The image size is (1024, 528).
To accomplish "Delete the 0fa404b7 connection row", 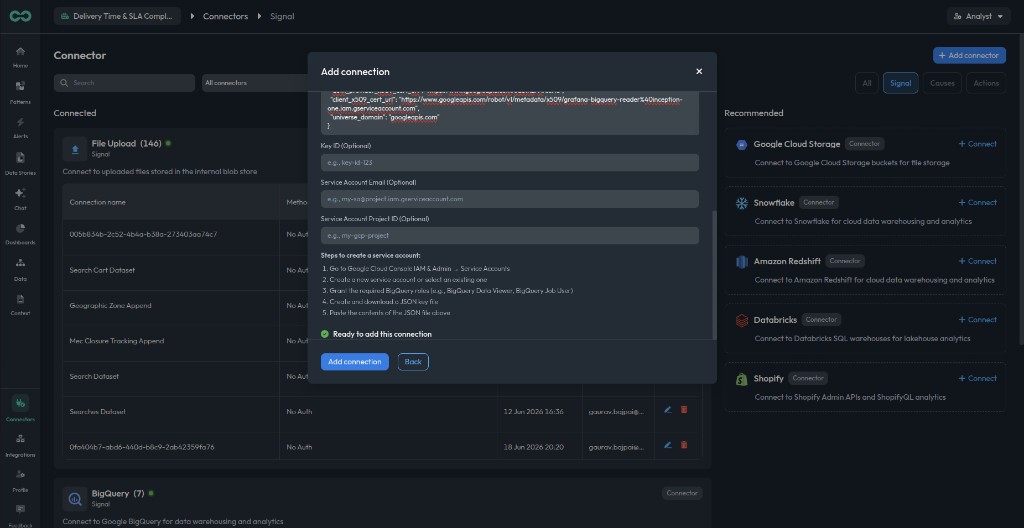I will click(684, 445).
